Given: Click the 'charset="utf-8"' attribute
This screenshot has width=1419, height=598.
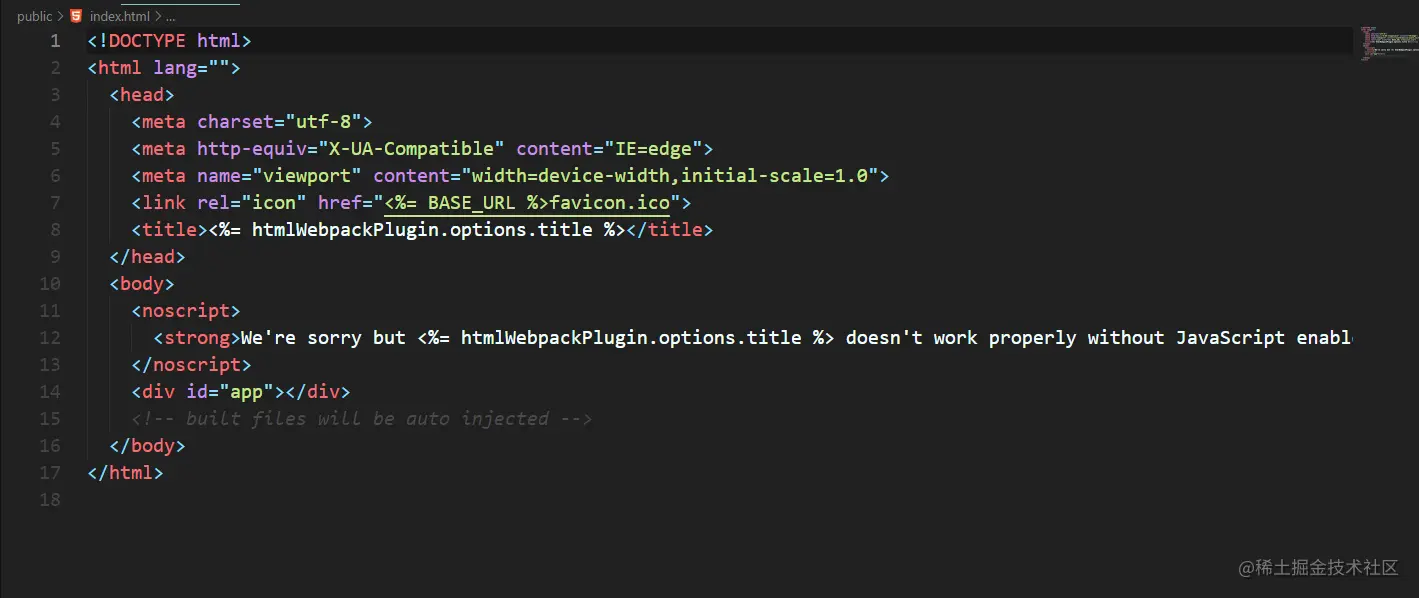Looking at the screenshot, I should (279, 122).
